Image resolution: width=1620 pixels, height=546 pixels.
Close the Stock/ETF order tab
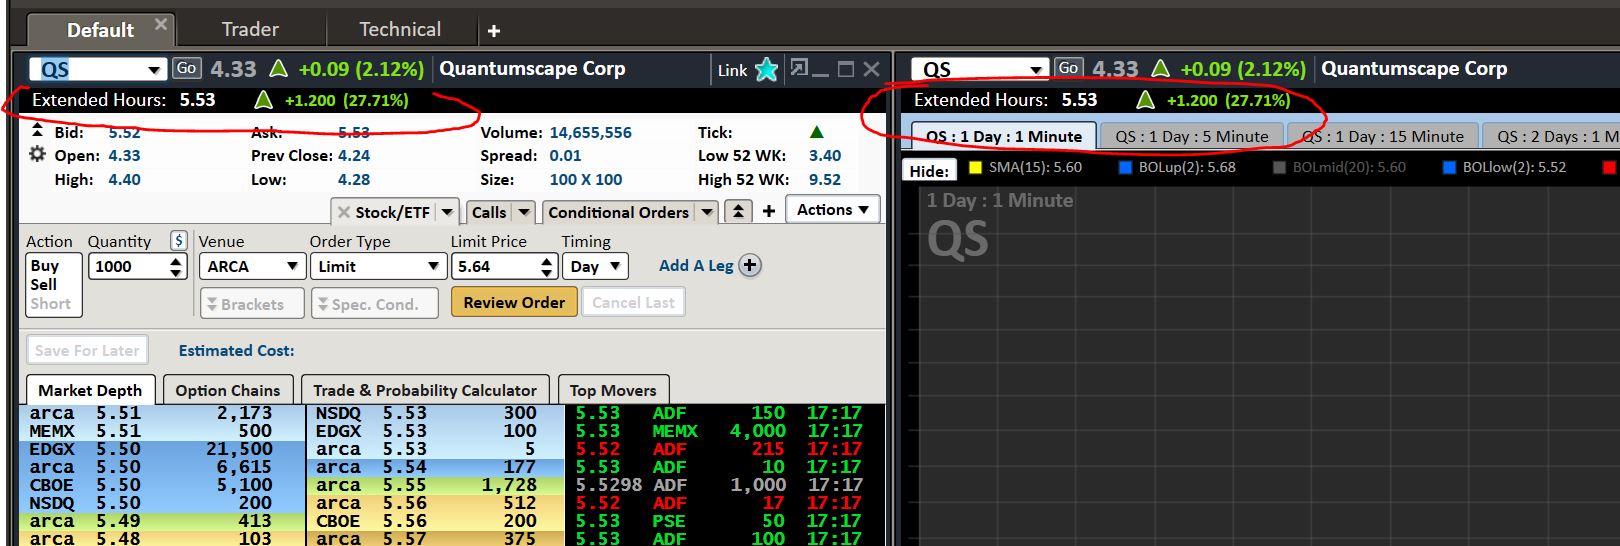click(344, 212)
